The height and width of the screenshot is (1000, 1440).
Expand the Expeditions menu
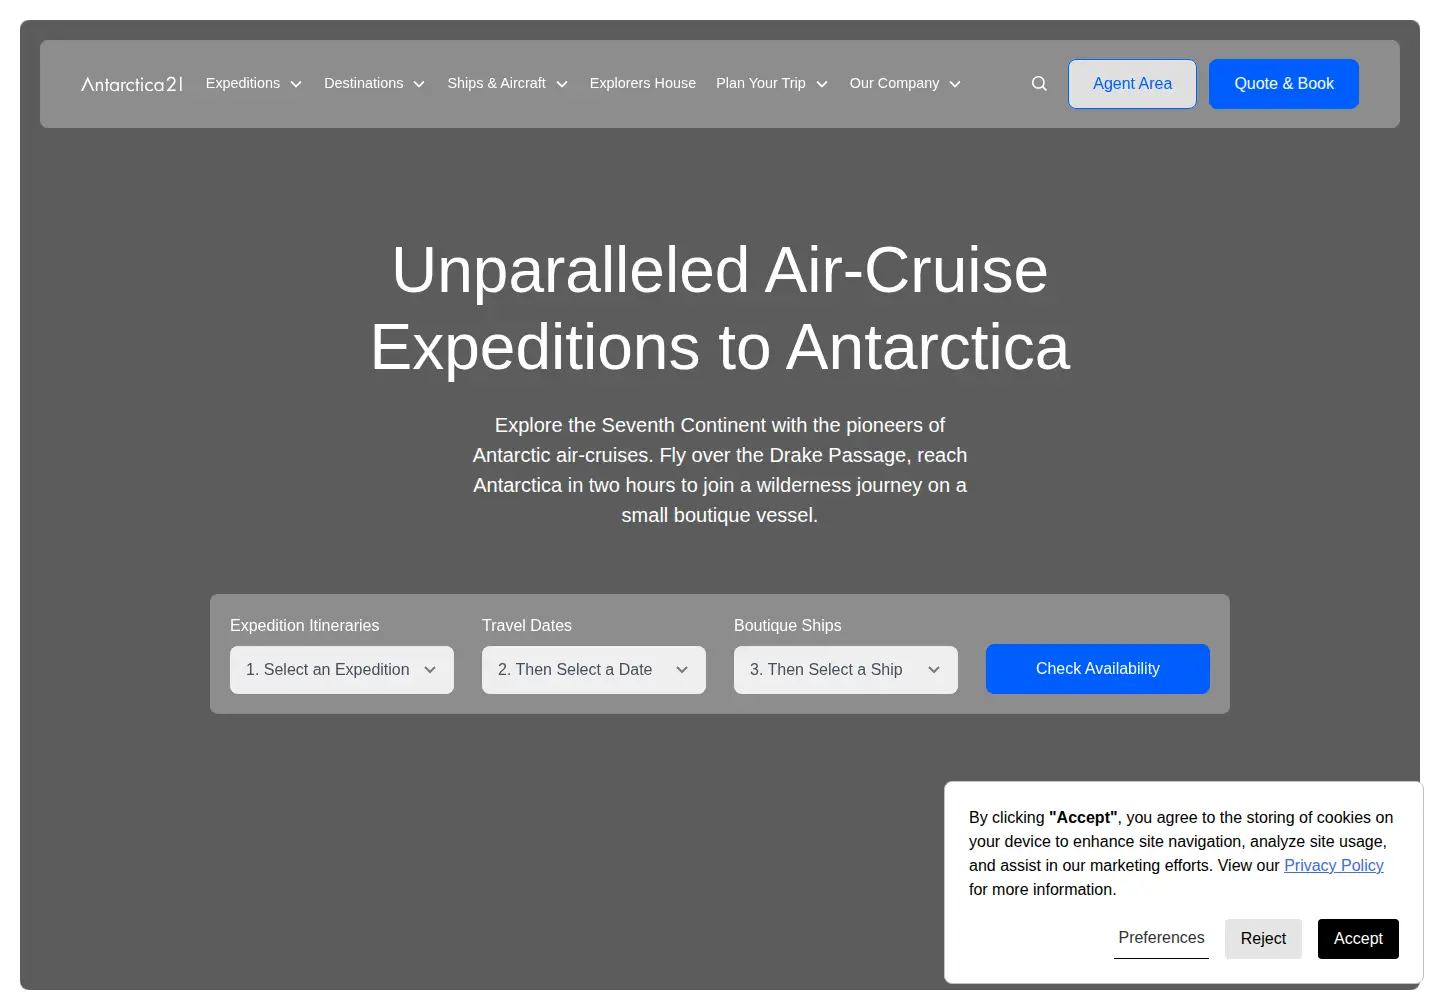click(253, 83)
